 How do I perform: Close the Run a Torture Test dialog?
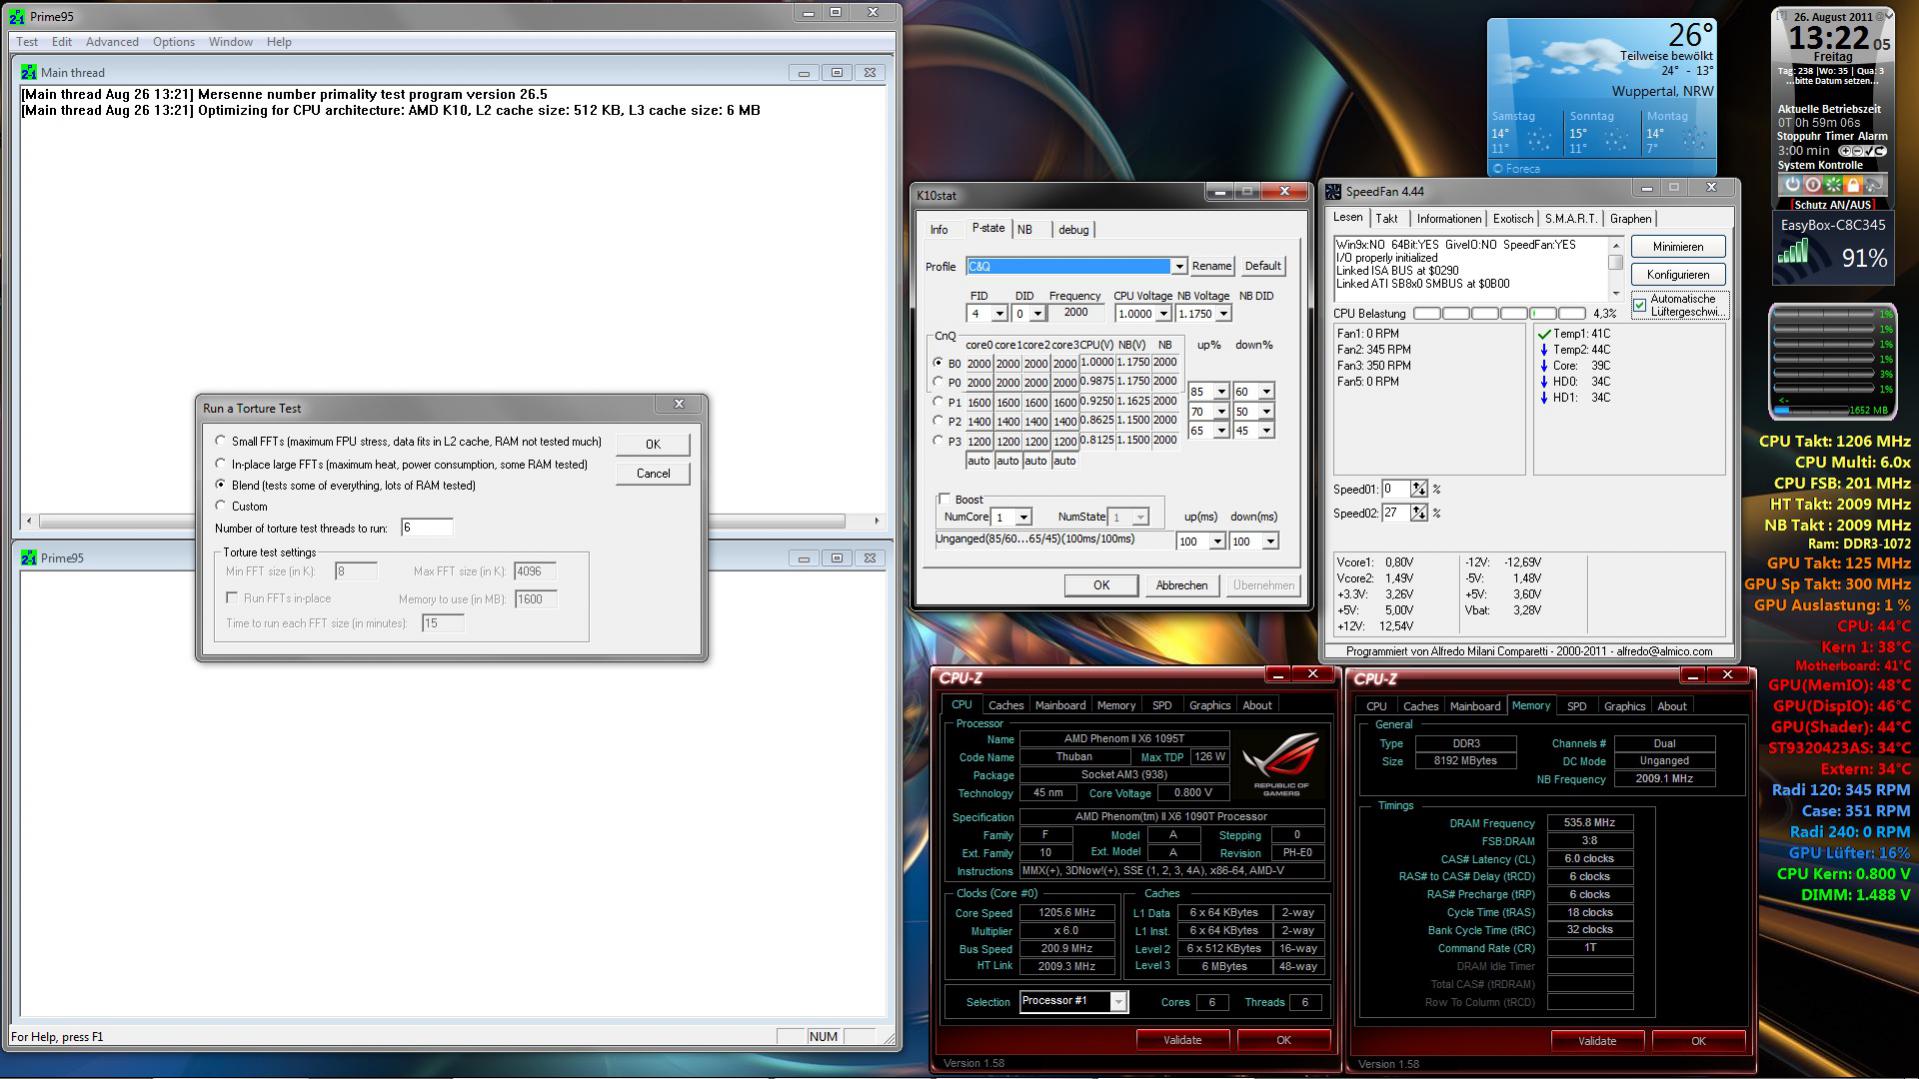pos(679,404)
